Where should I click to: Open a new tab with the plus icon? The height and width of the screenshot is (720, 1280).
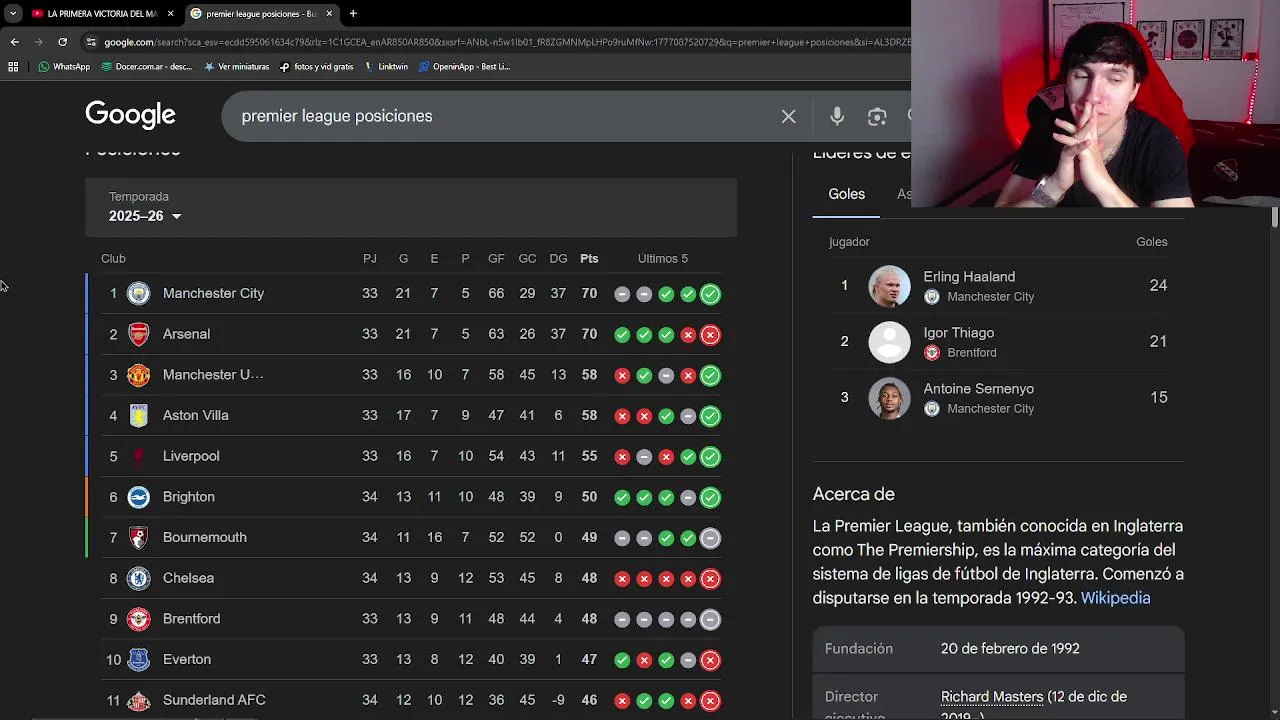click(353, 14)
